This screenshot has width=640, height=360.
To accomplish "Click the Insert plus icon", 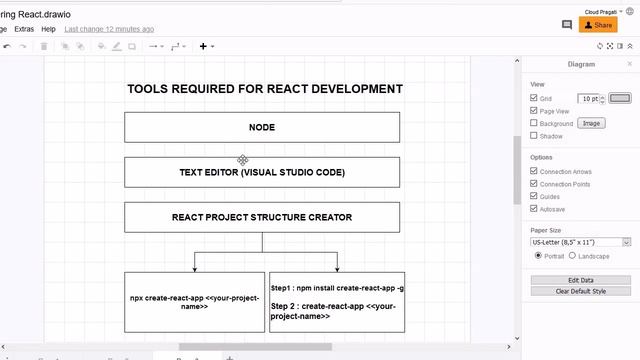I will (203, 47).
